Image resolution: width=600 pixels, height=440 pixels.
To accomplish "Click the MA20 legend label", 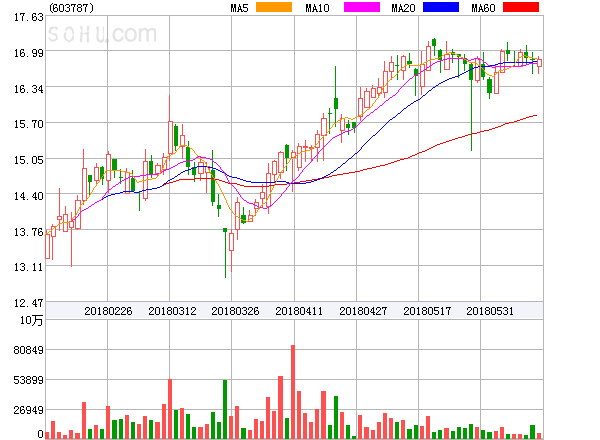I will 403,8.
